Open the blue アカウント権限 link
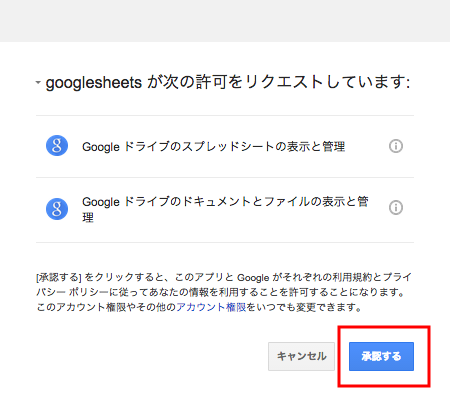450x409 pixels. click(211, 307)
